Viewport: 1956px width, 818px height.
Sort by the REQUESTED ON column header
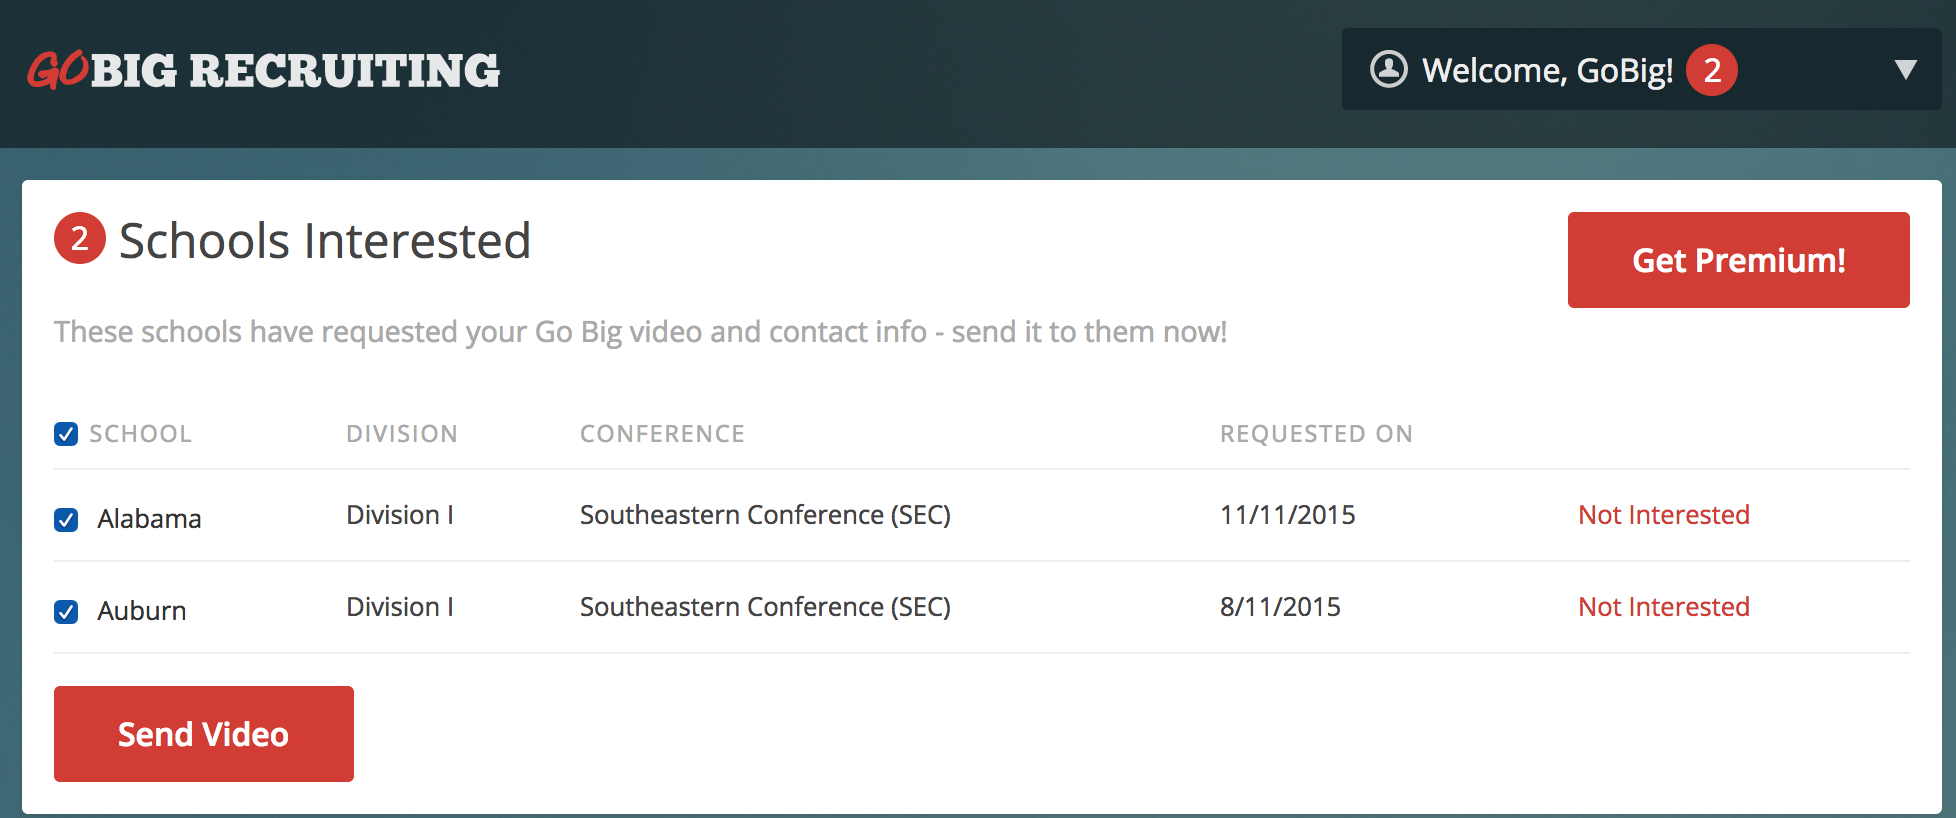pyautogui.click(x=1316, y=434)
